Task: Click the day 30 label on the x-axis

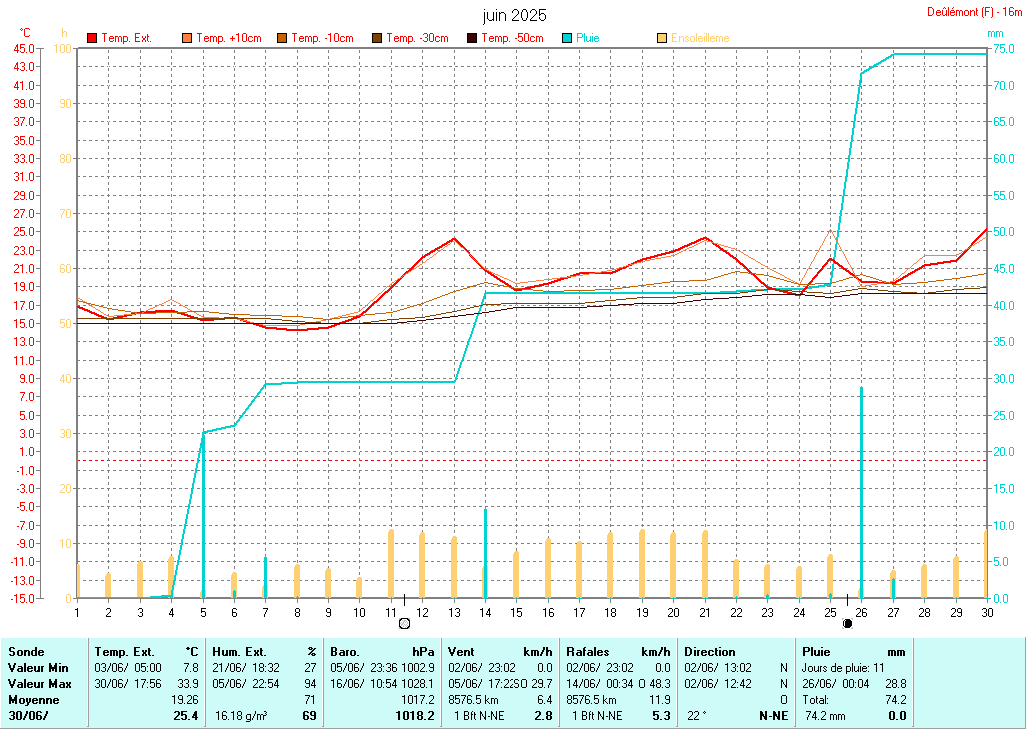Action: click(x=987, y=611)
